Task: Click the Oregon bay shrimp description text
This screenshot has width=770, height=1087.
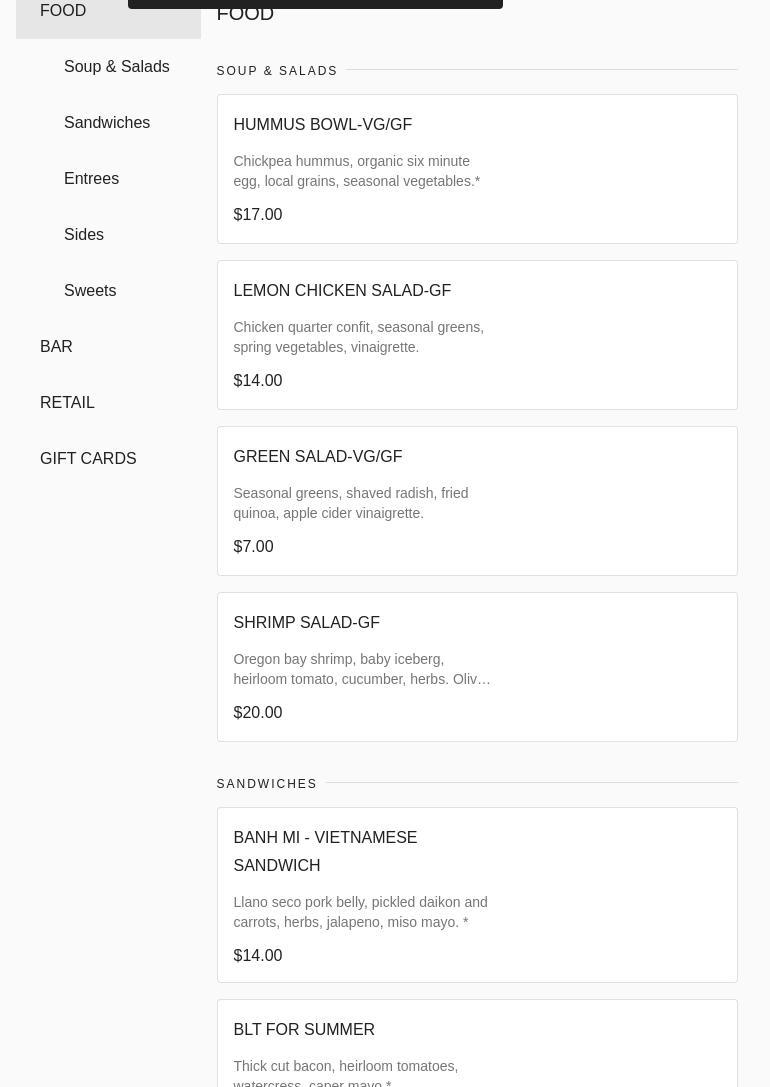Action: tap(361, 669)
